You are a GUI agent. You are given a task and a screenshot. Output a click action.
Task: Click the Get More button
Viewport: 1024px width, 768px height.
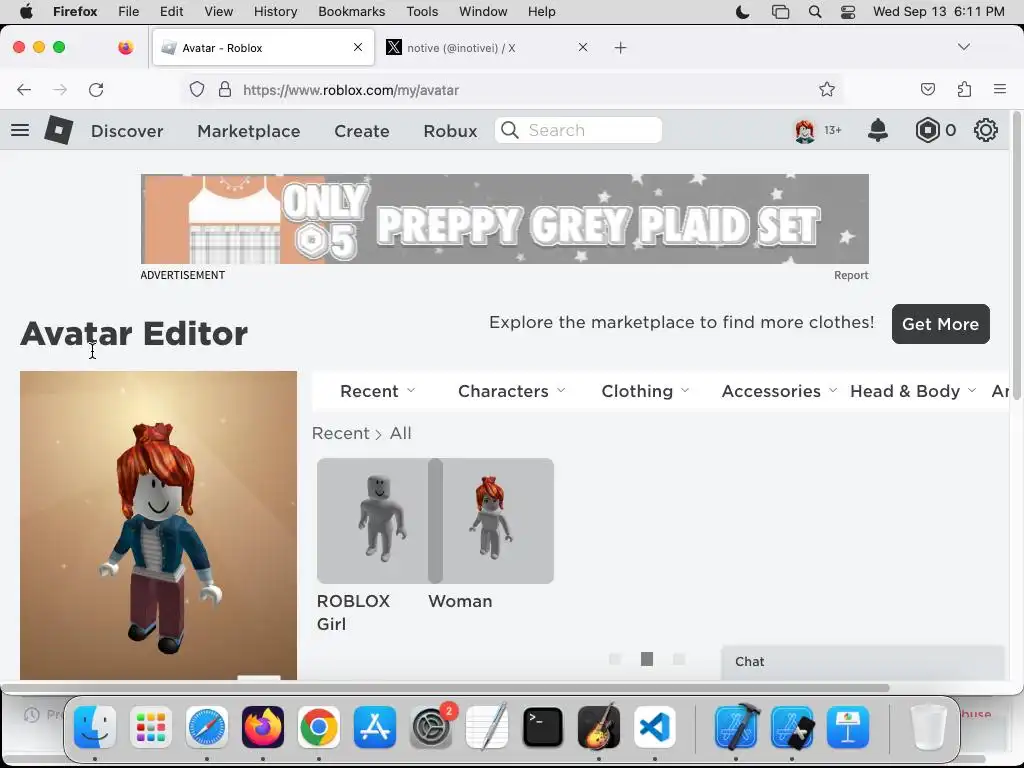[x=940, y=324]
